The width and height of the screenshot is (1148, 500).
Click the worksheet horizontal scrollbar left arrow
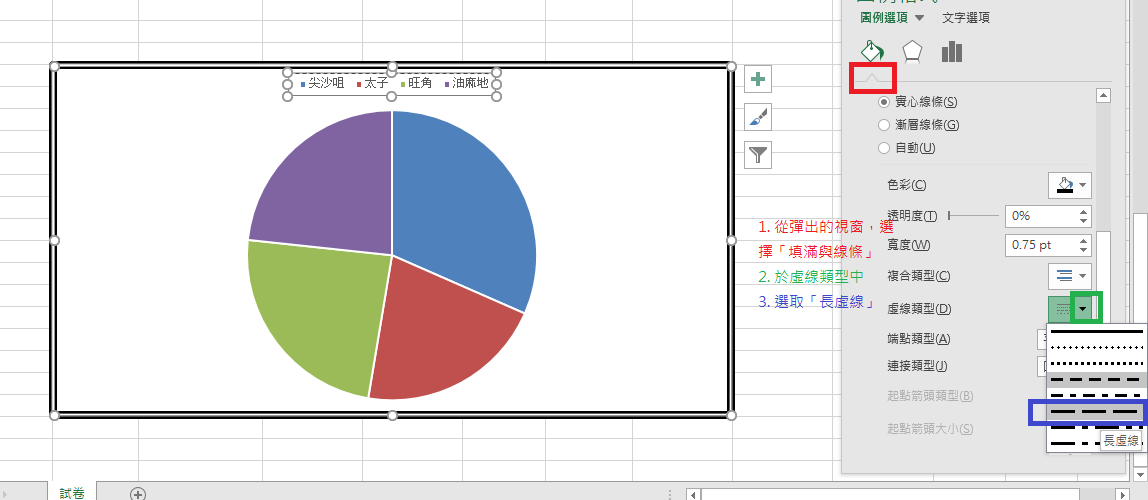[693, 495]
